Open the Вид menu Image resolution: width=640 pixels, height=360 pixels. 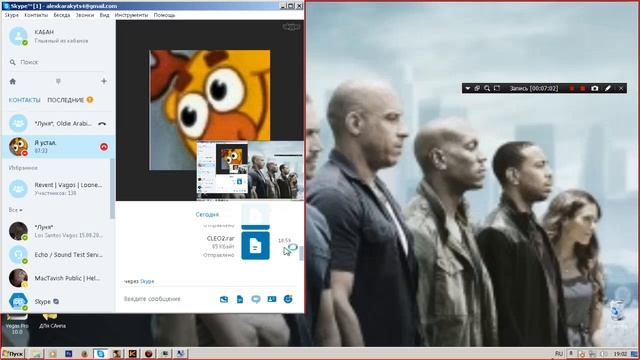pyautogui.click(x=104, y=15)
